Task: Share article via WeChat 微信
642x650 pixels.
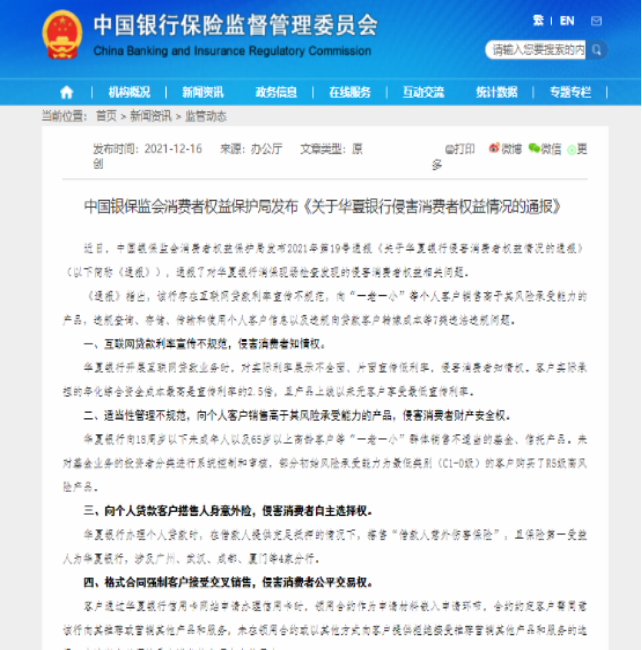Action: [545, 148]
